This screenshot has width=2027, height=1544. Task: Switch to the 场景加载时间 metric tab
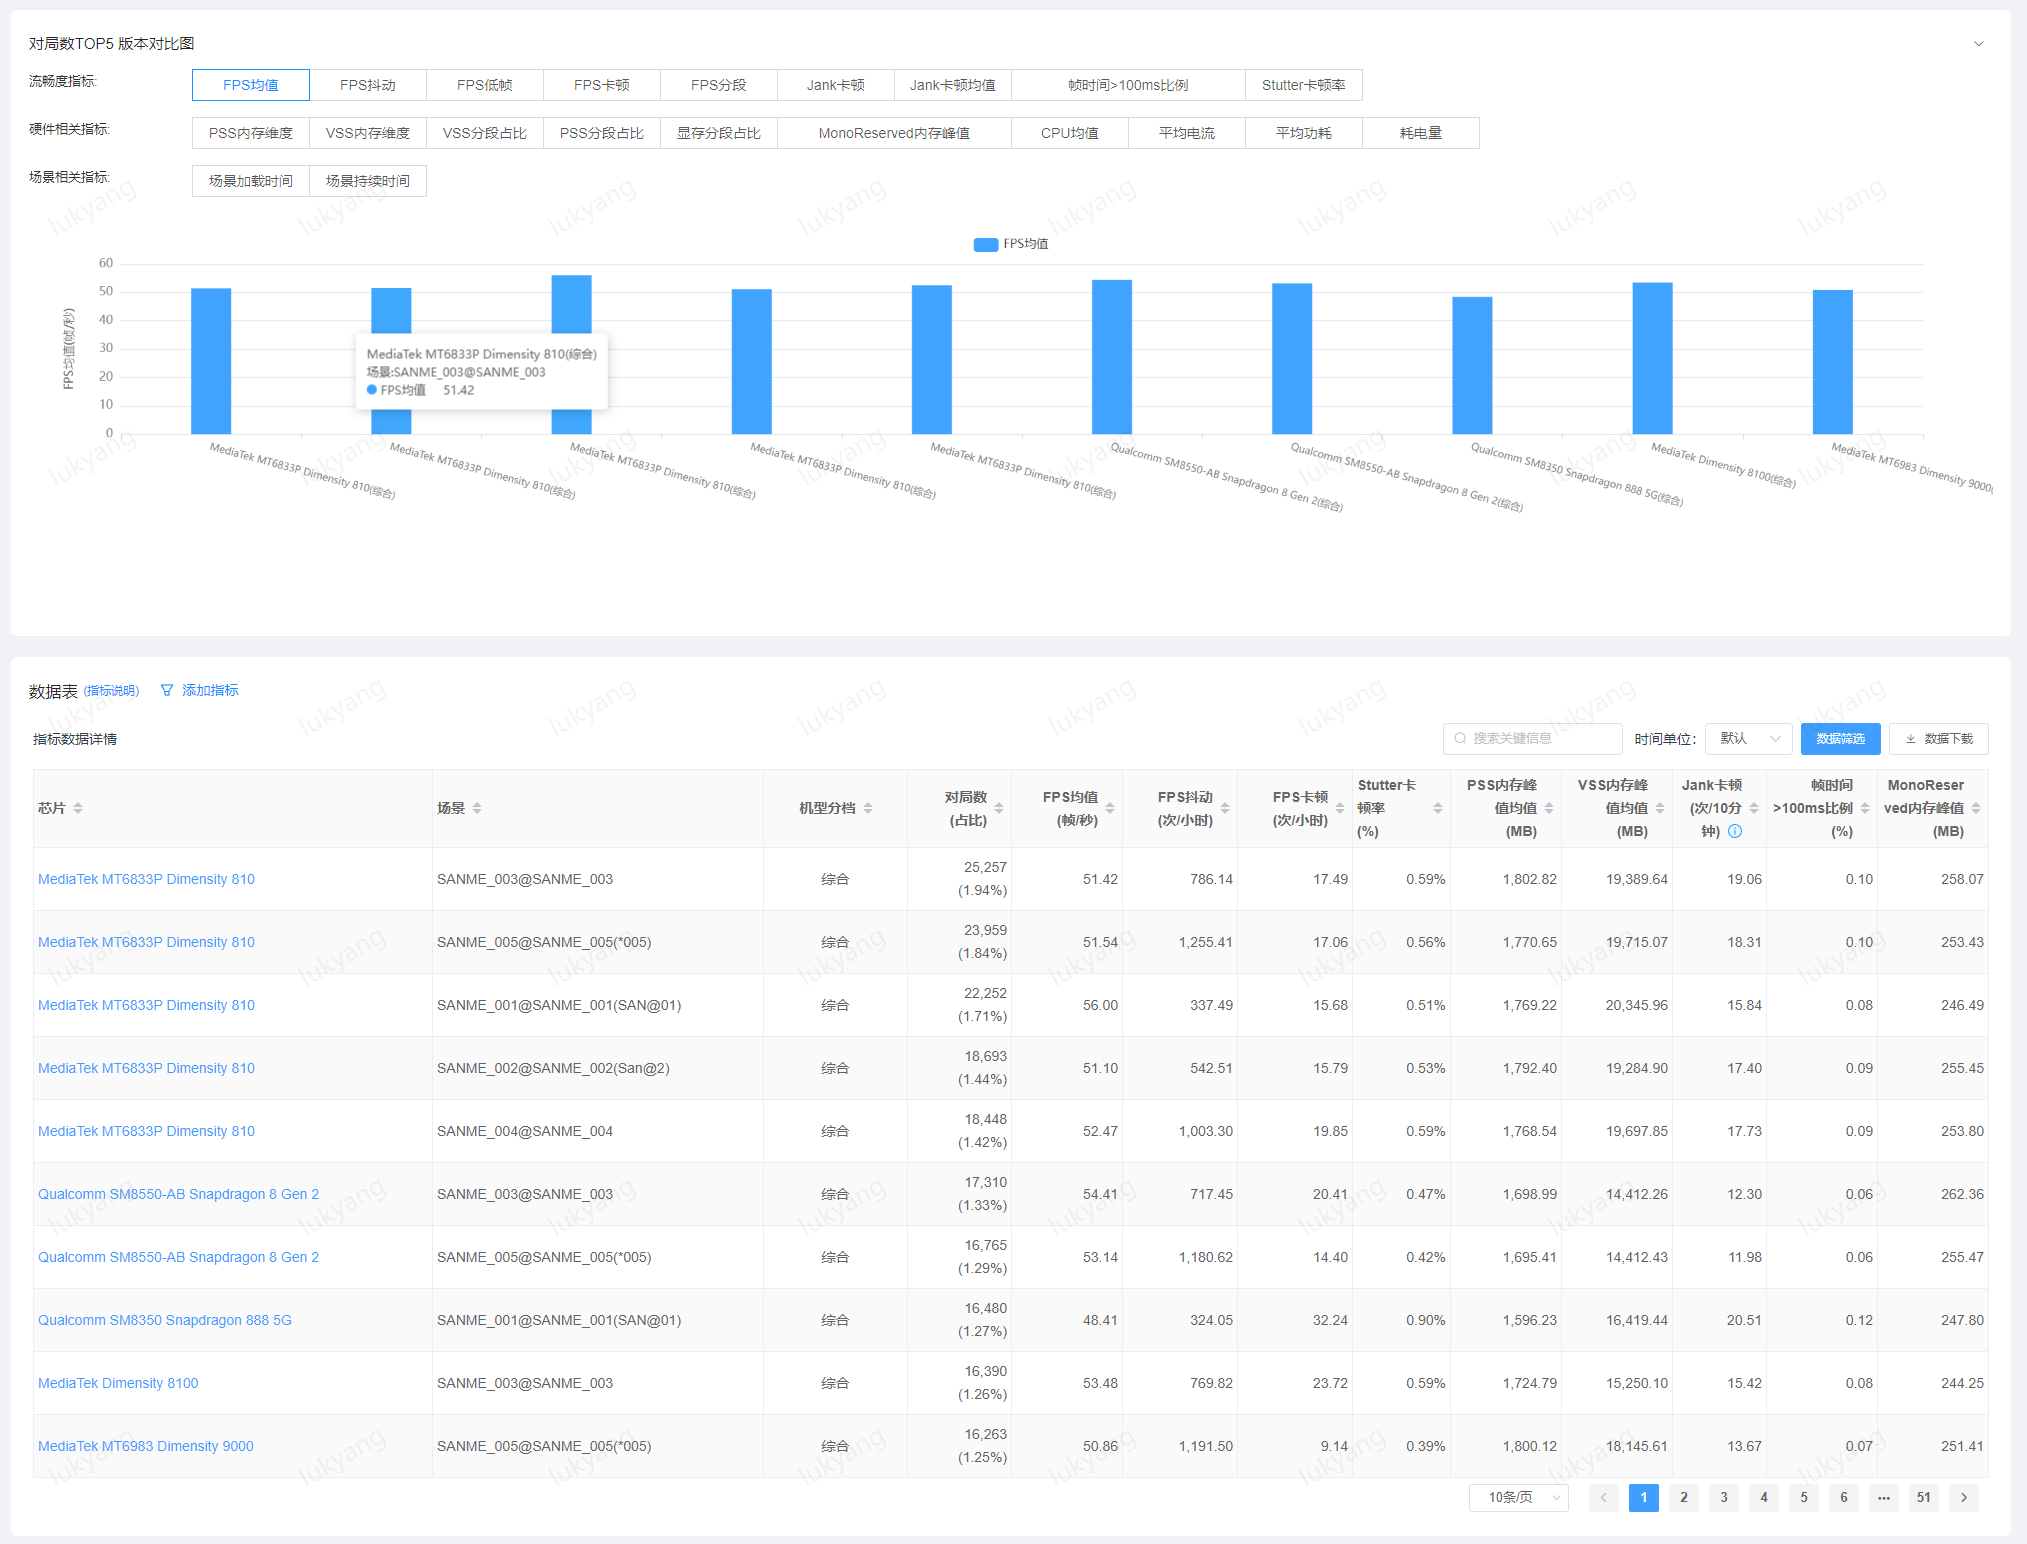(250, 181)
